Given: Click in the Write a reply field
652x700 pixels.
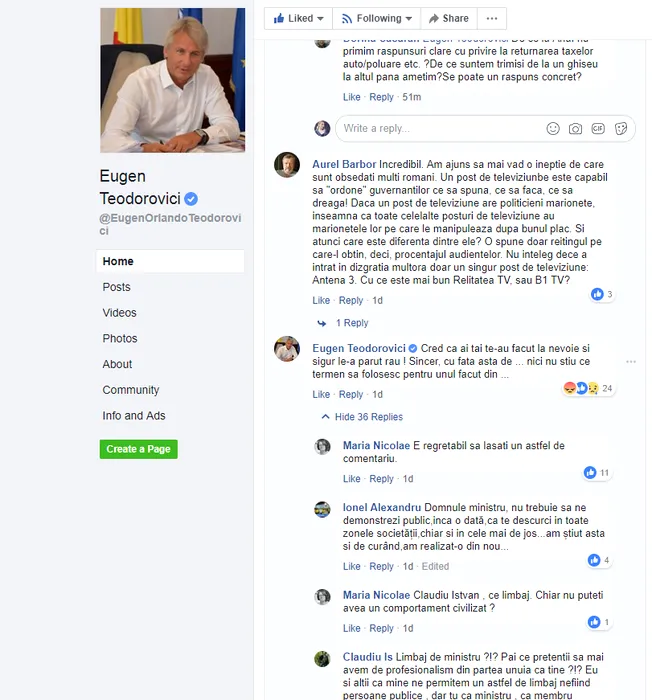Looking at the screenshot, I should pos(442,129).
